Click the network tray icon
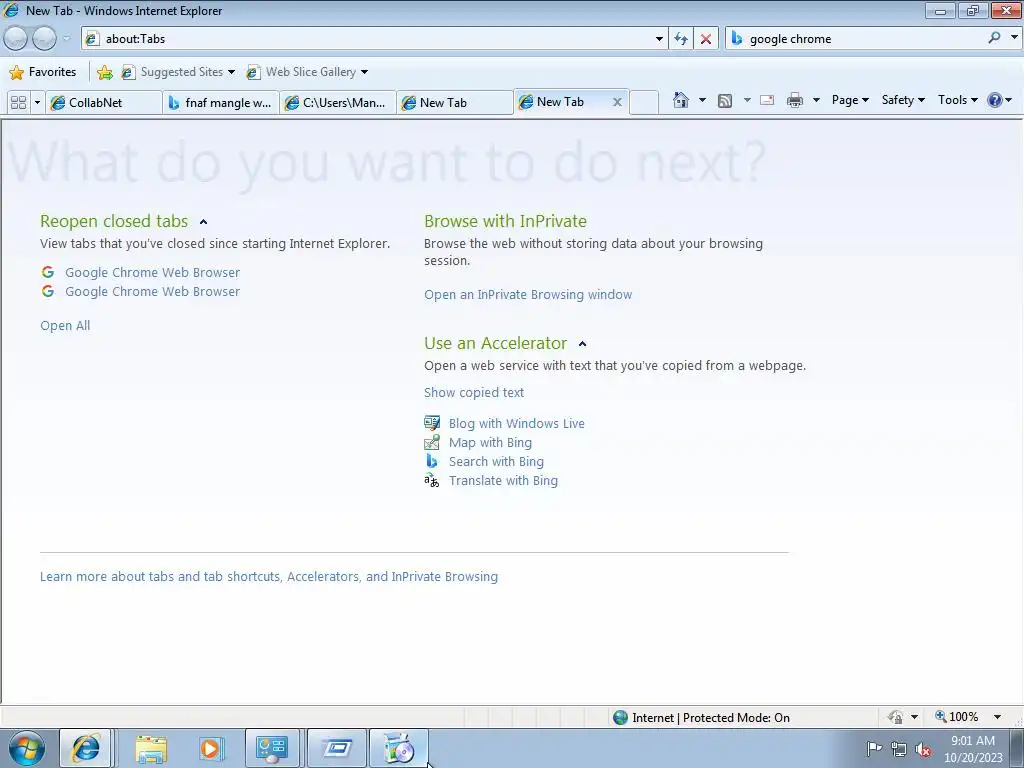The height and width of the screenshot is (768, 1024). (899, 750)
